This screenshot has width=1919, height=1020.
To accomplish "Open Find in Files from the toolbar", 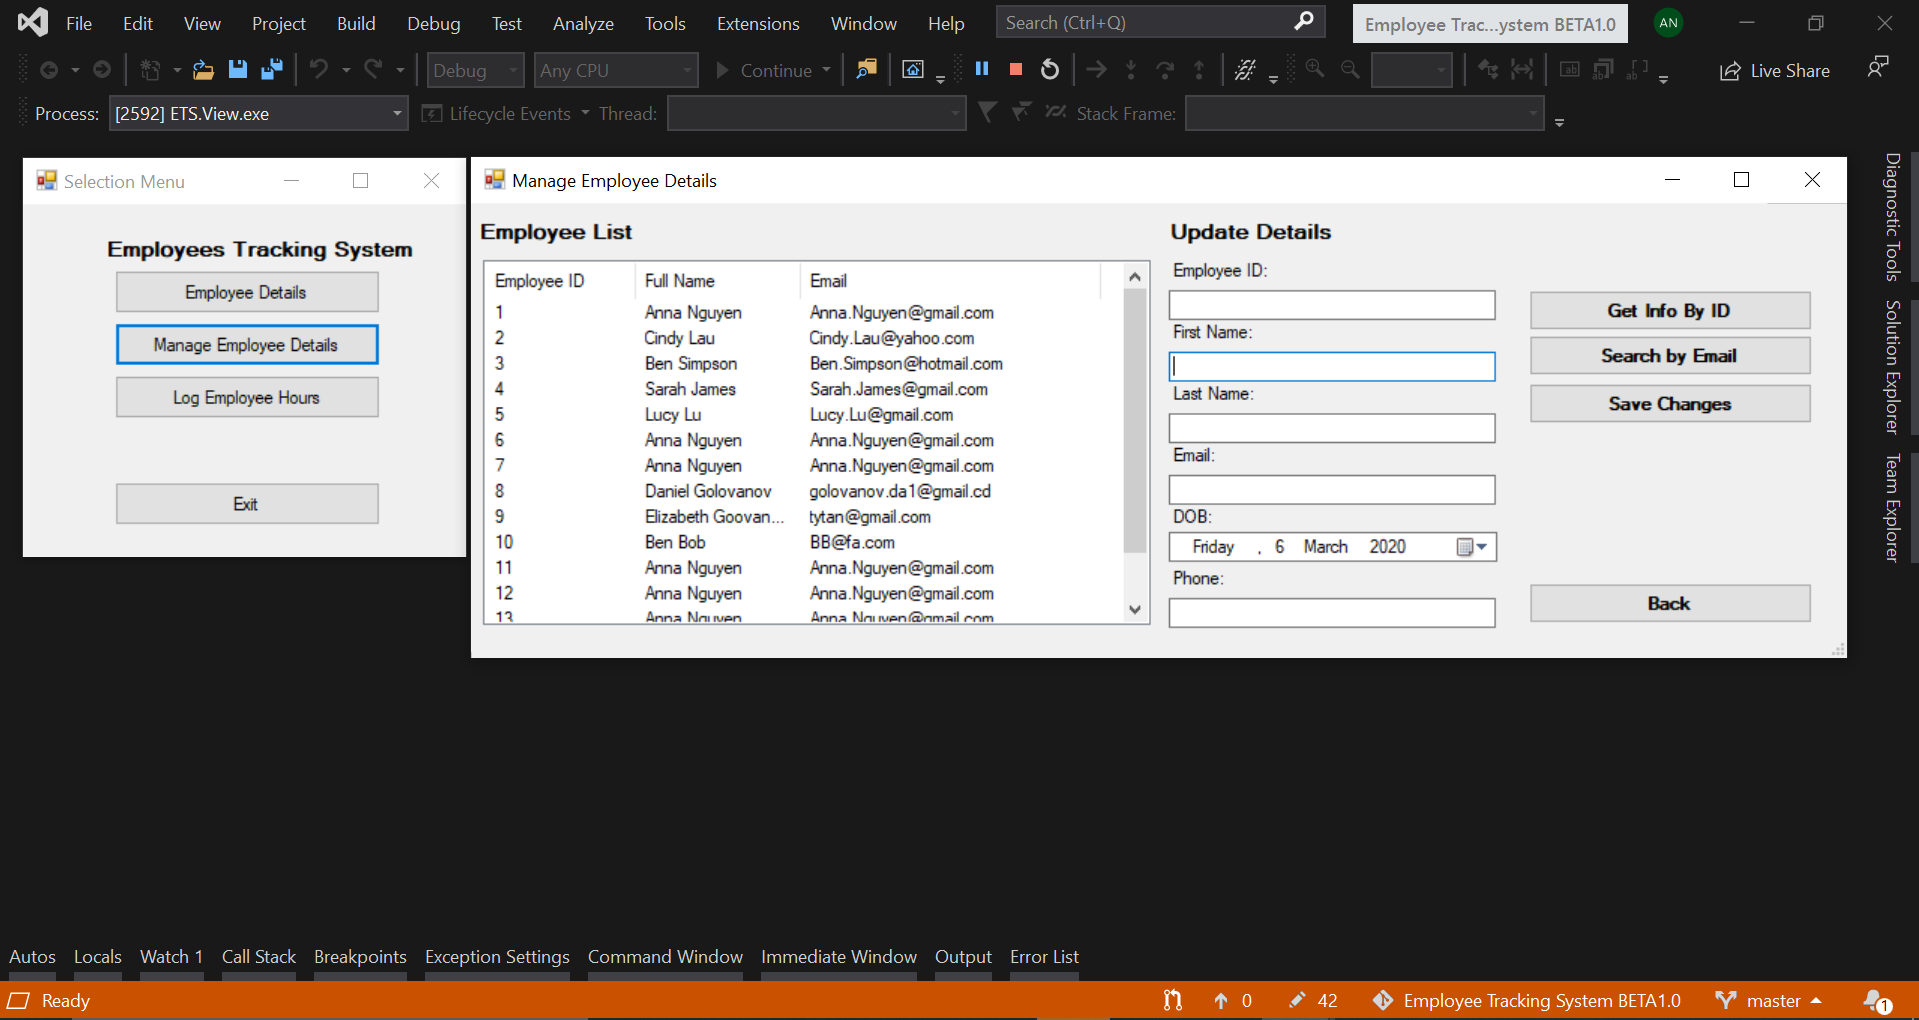I will pos(866,69).
